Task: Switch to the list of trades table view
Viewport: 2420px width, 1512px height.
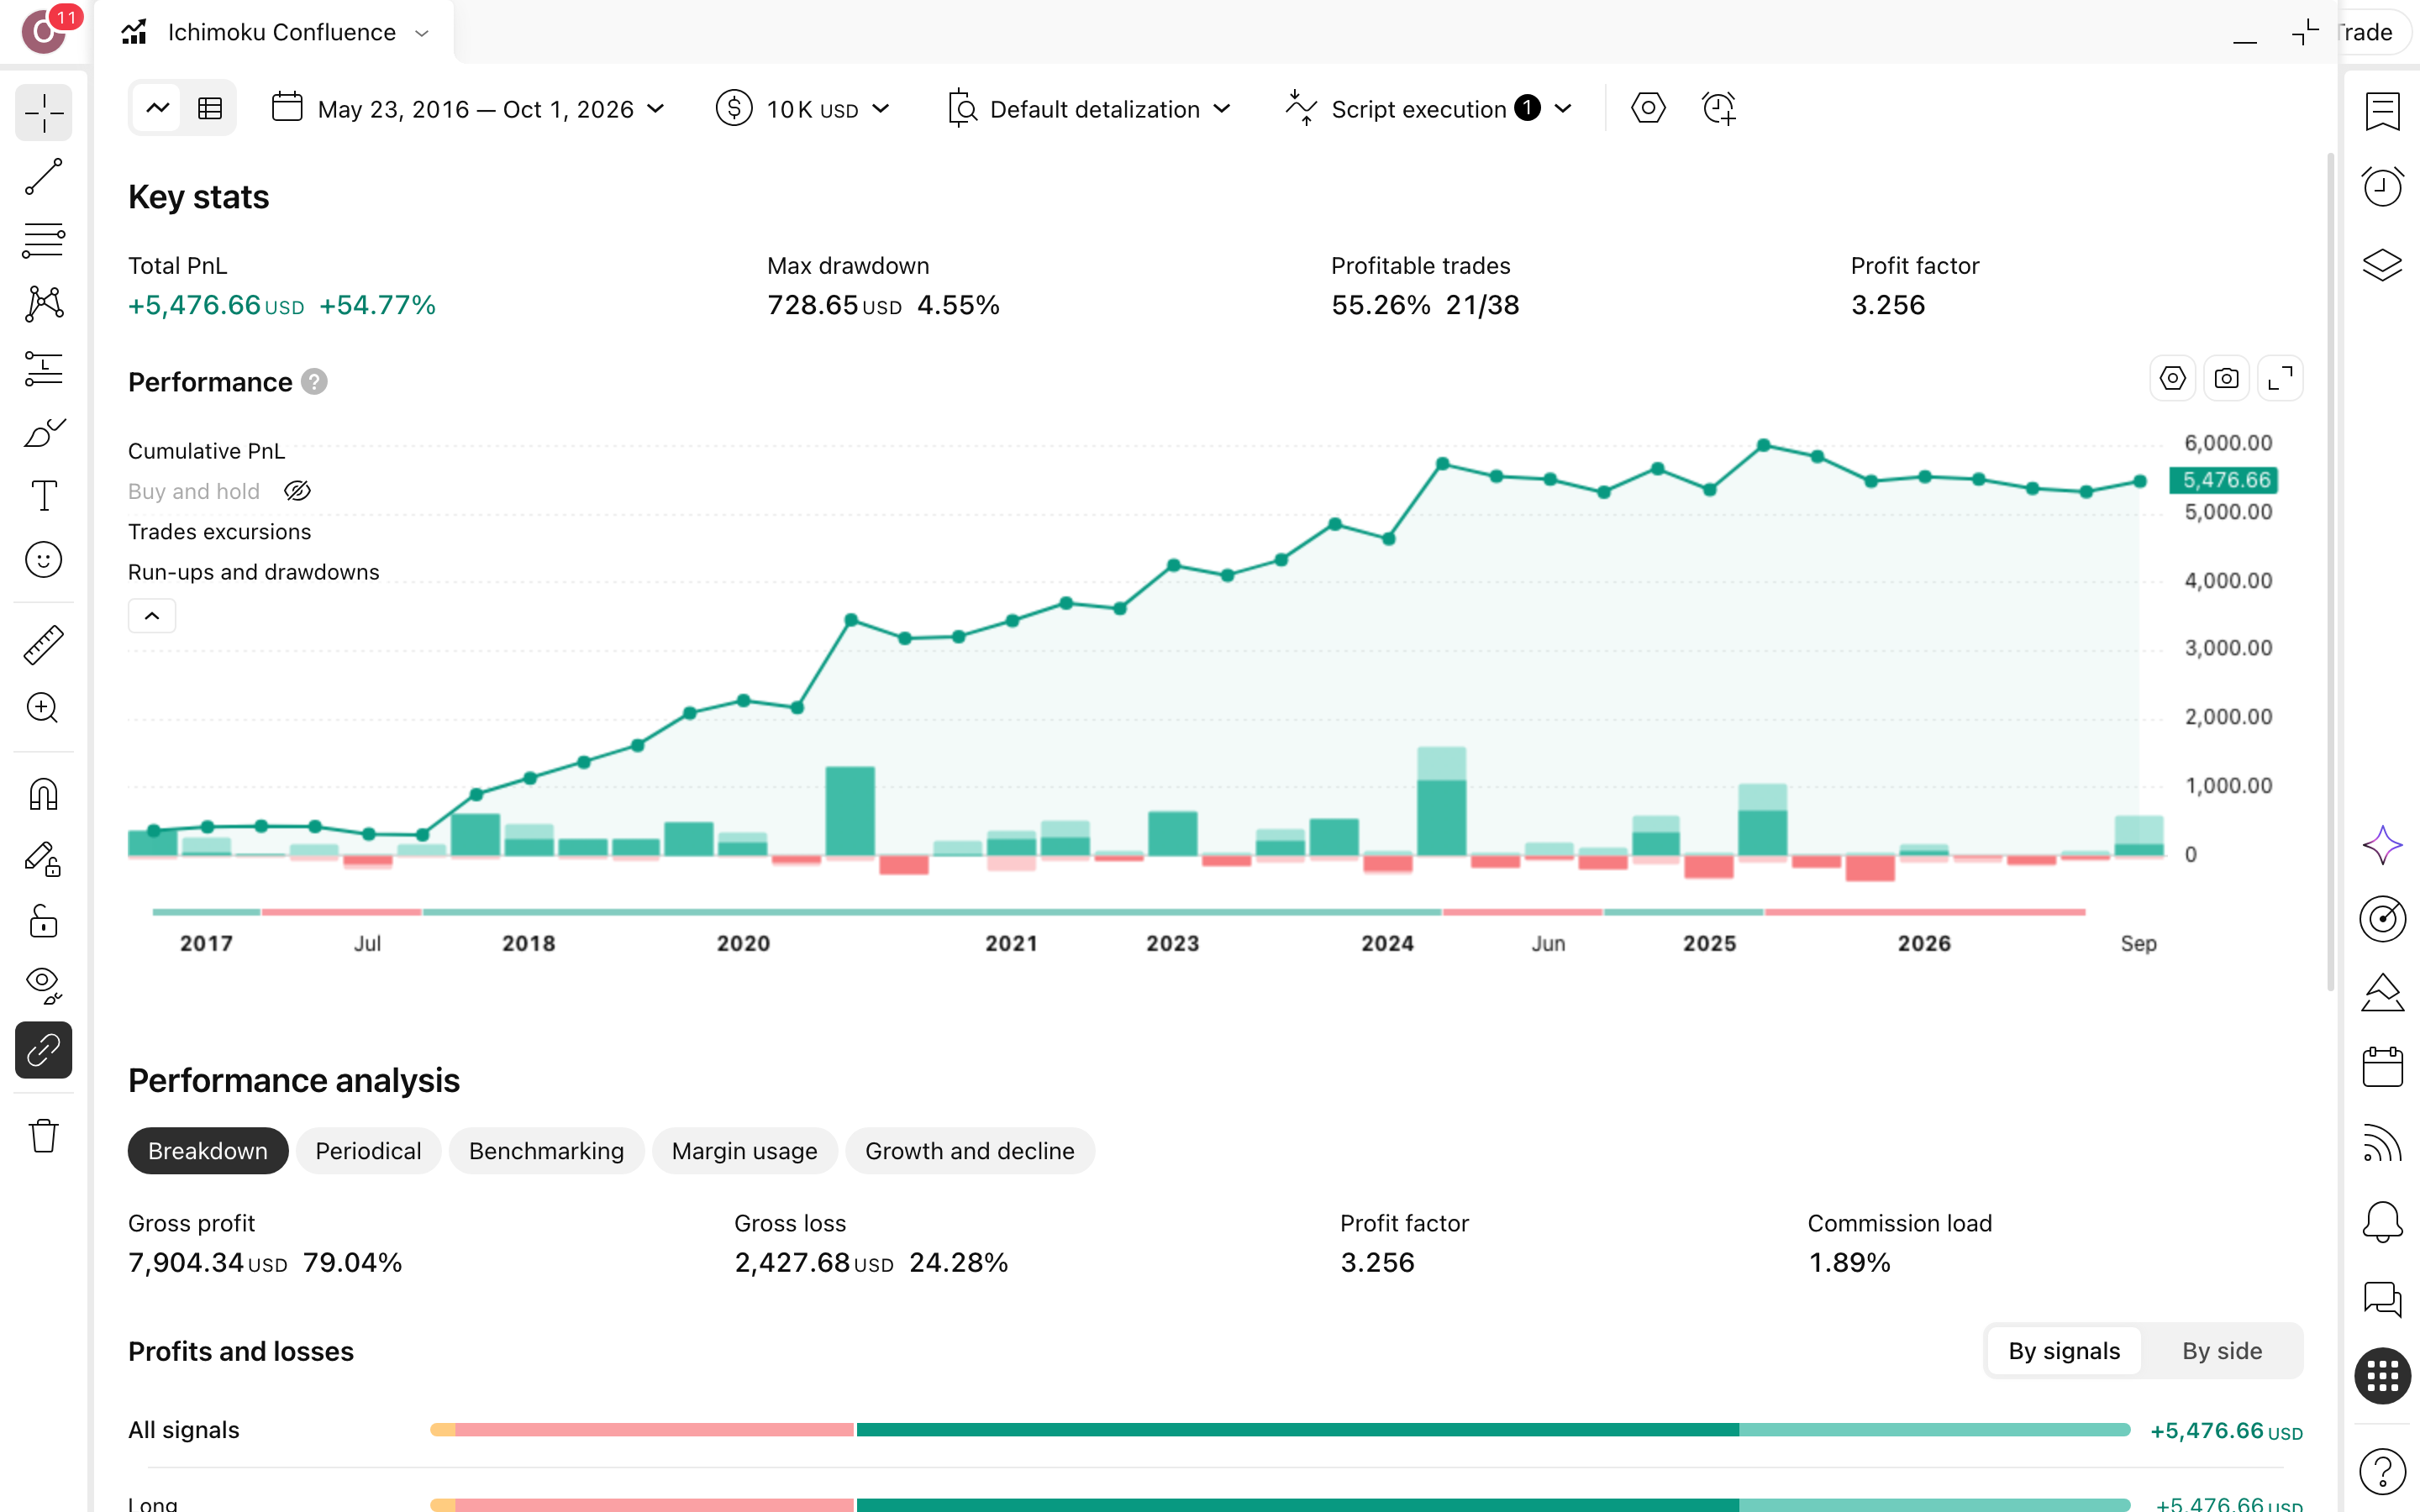Action: coord(210,108)
